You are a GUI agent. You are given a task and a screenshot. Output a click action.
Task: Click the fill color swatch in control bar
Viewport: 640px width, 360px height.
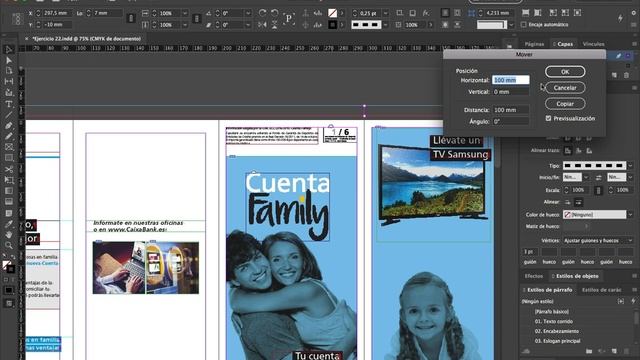(x=333, y=13)
